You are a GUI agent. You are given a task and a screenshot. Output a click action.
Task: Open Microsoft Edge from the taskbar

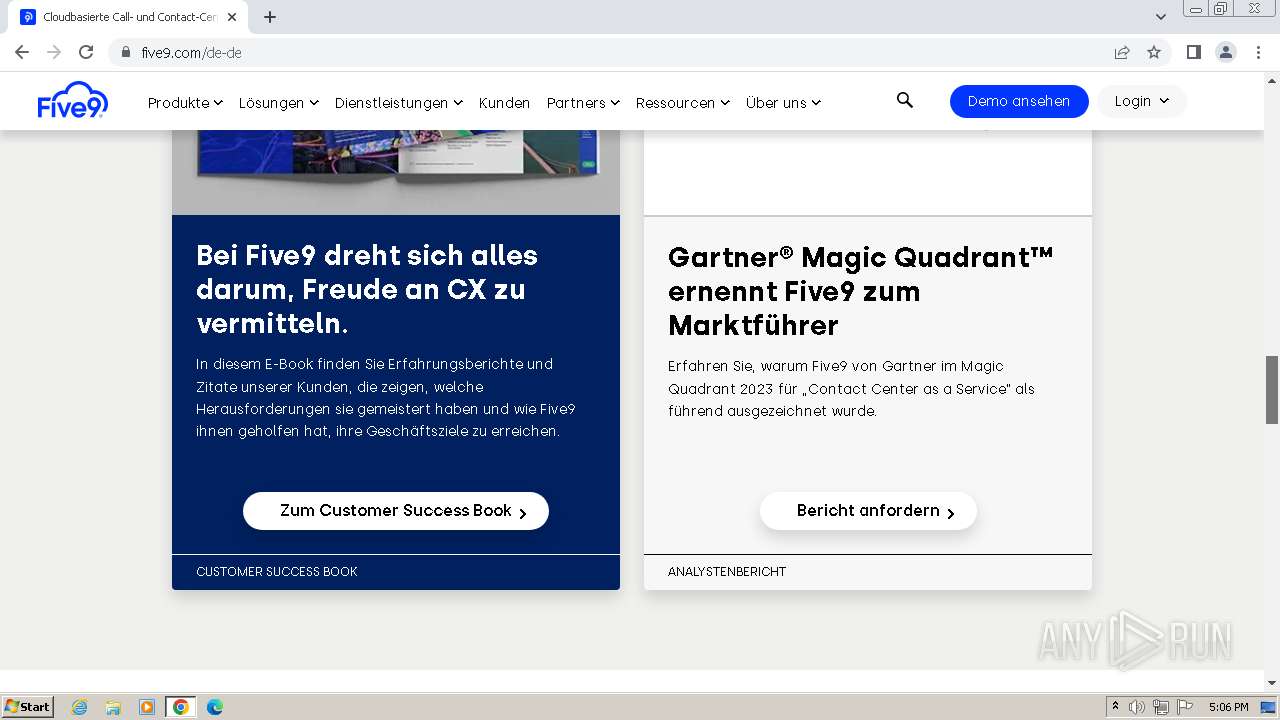215,707
